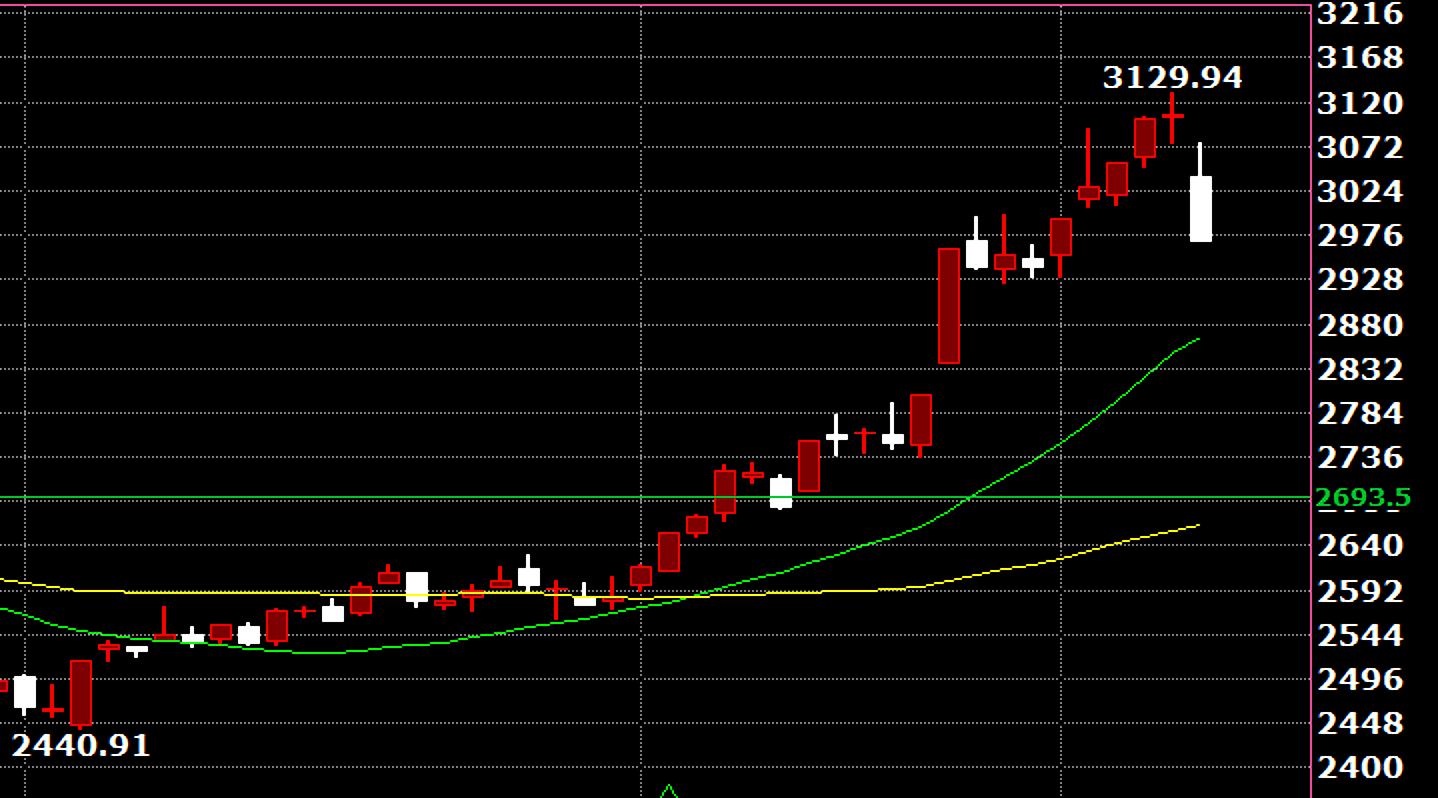Click the 3129.94 high price label
The image size is (1438, 798).
pyautogui.click(x=1172, y=77)
